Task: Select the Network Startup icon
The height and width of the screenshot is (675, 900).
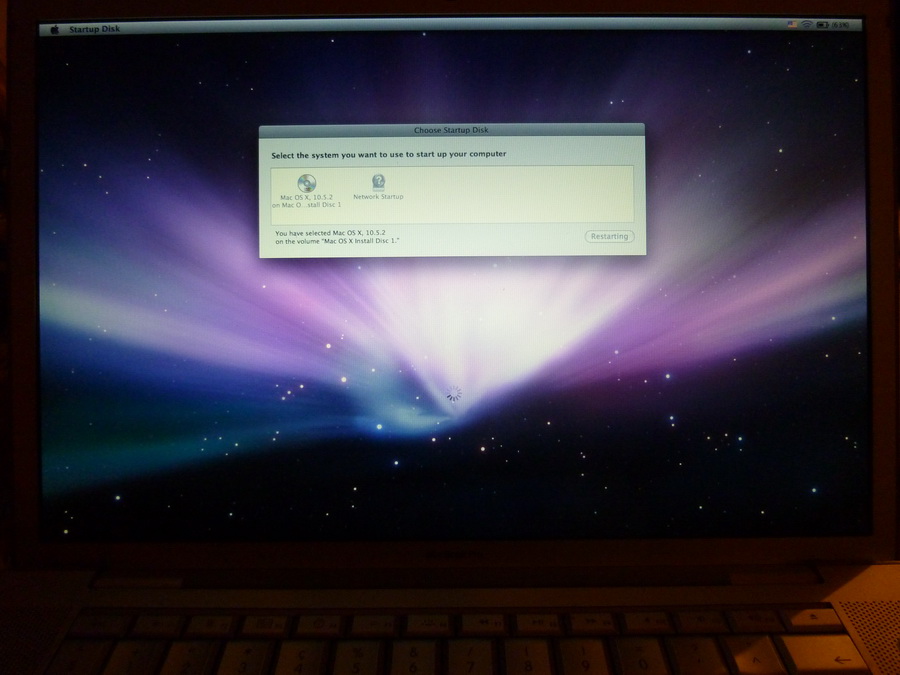Action: click(x=378, y=183)
